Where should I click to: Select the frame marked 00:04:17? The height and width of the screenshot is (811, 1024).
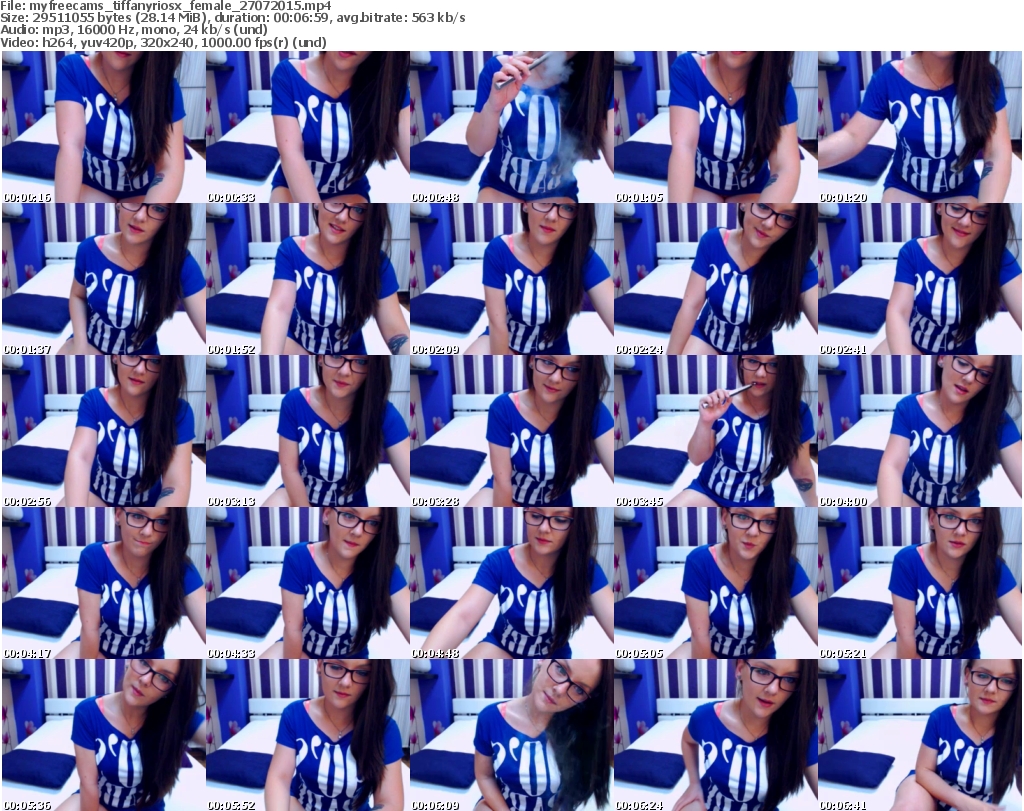104,583
